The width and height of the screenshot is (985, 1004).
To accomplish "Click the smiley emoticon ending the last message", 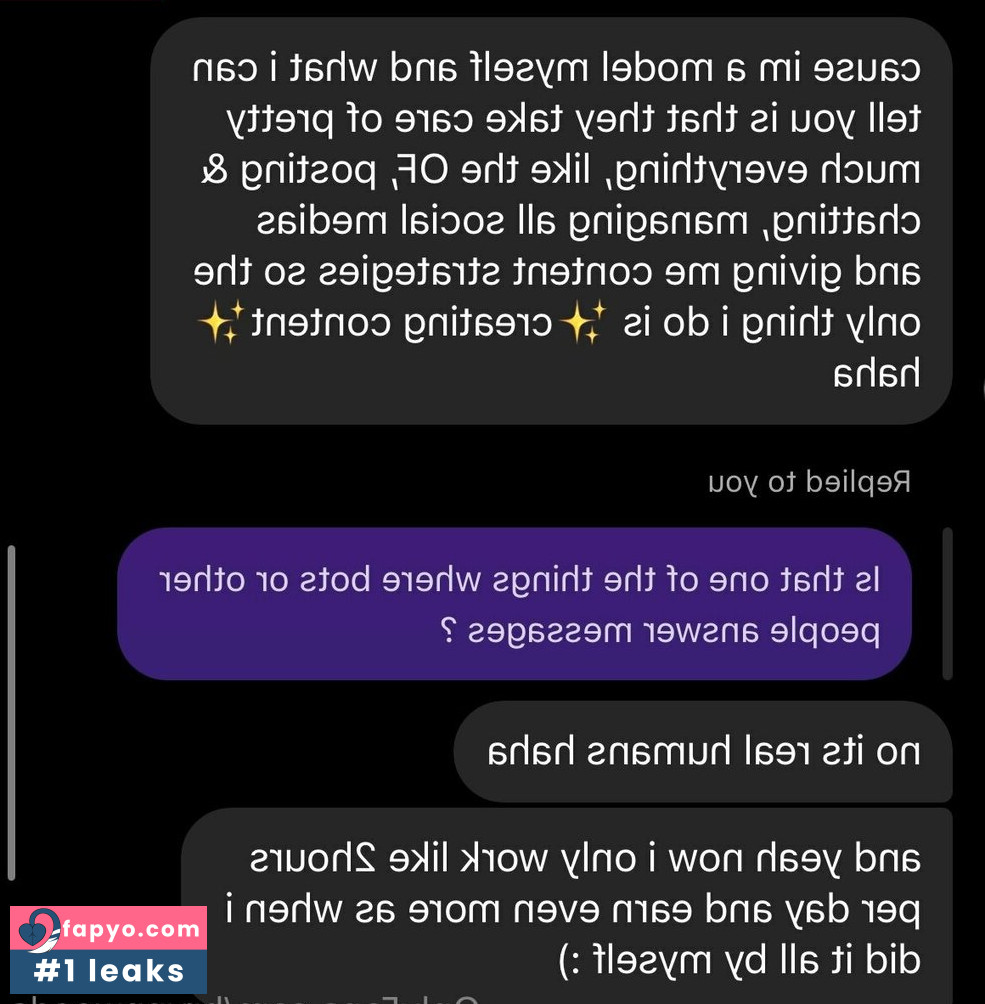I will point(570,960).
